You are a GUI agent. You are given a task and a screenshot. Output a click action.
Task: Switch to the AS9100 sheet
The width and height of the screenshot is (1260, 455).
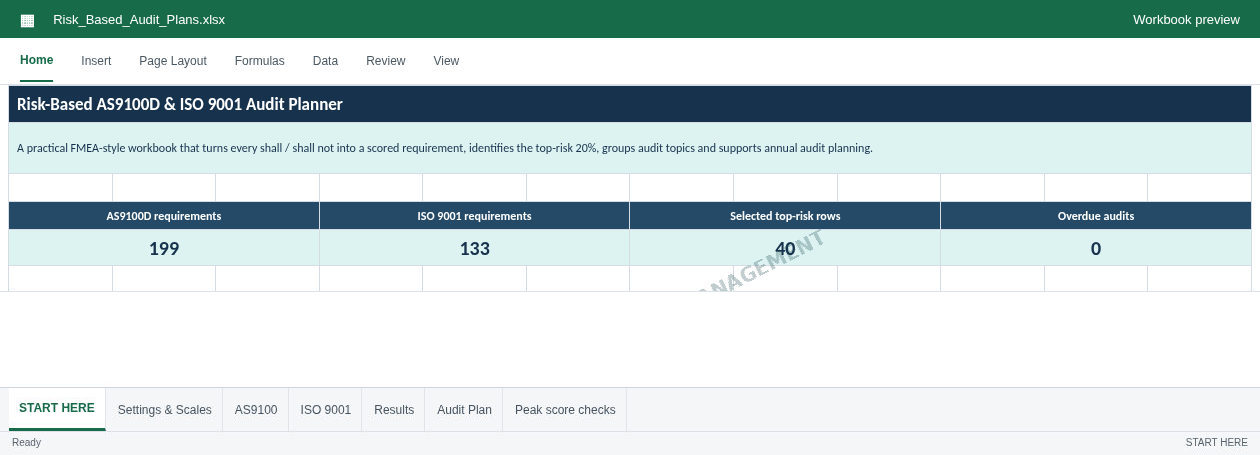coord(256,410)
